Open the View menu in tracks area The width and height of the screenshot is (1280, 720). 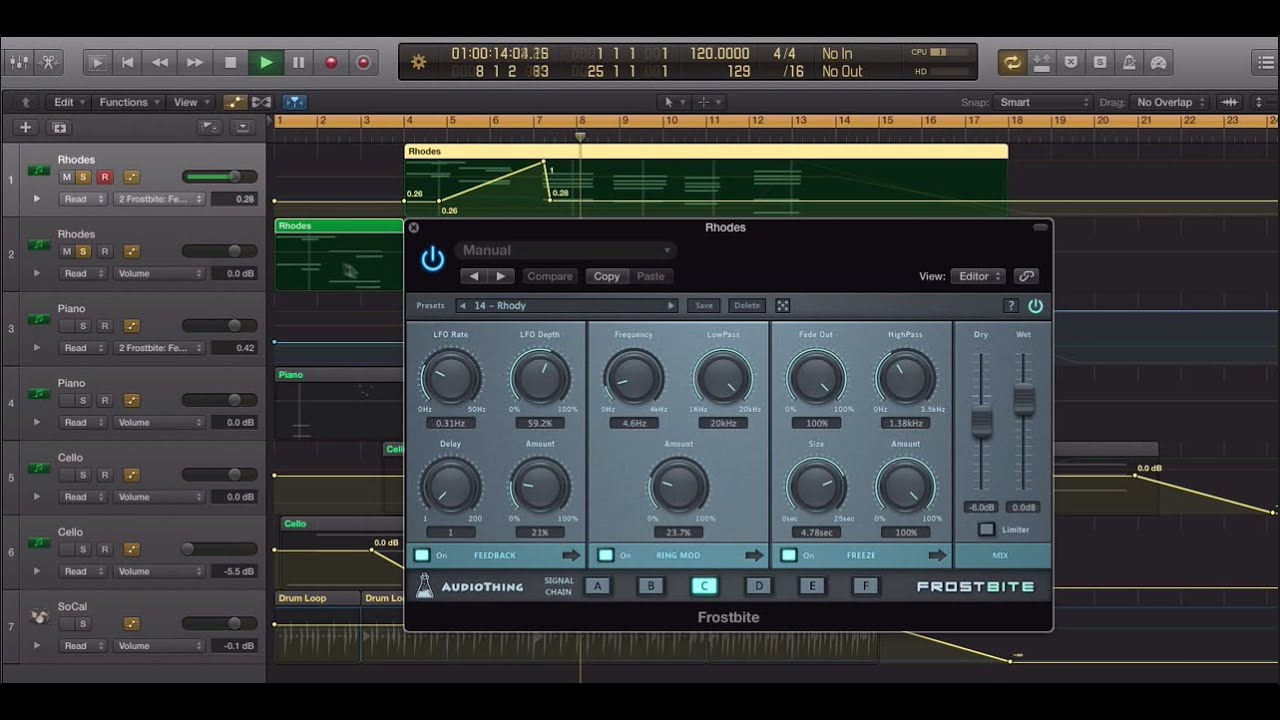click(191, 102)
